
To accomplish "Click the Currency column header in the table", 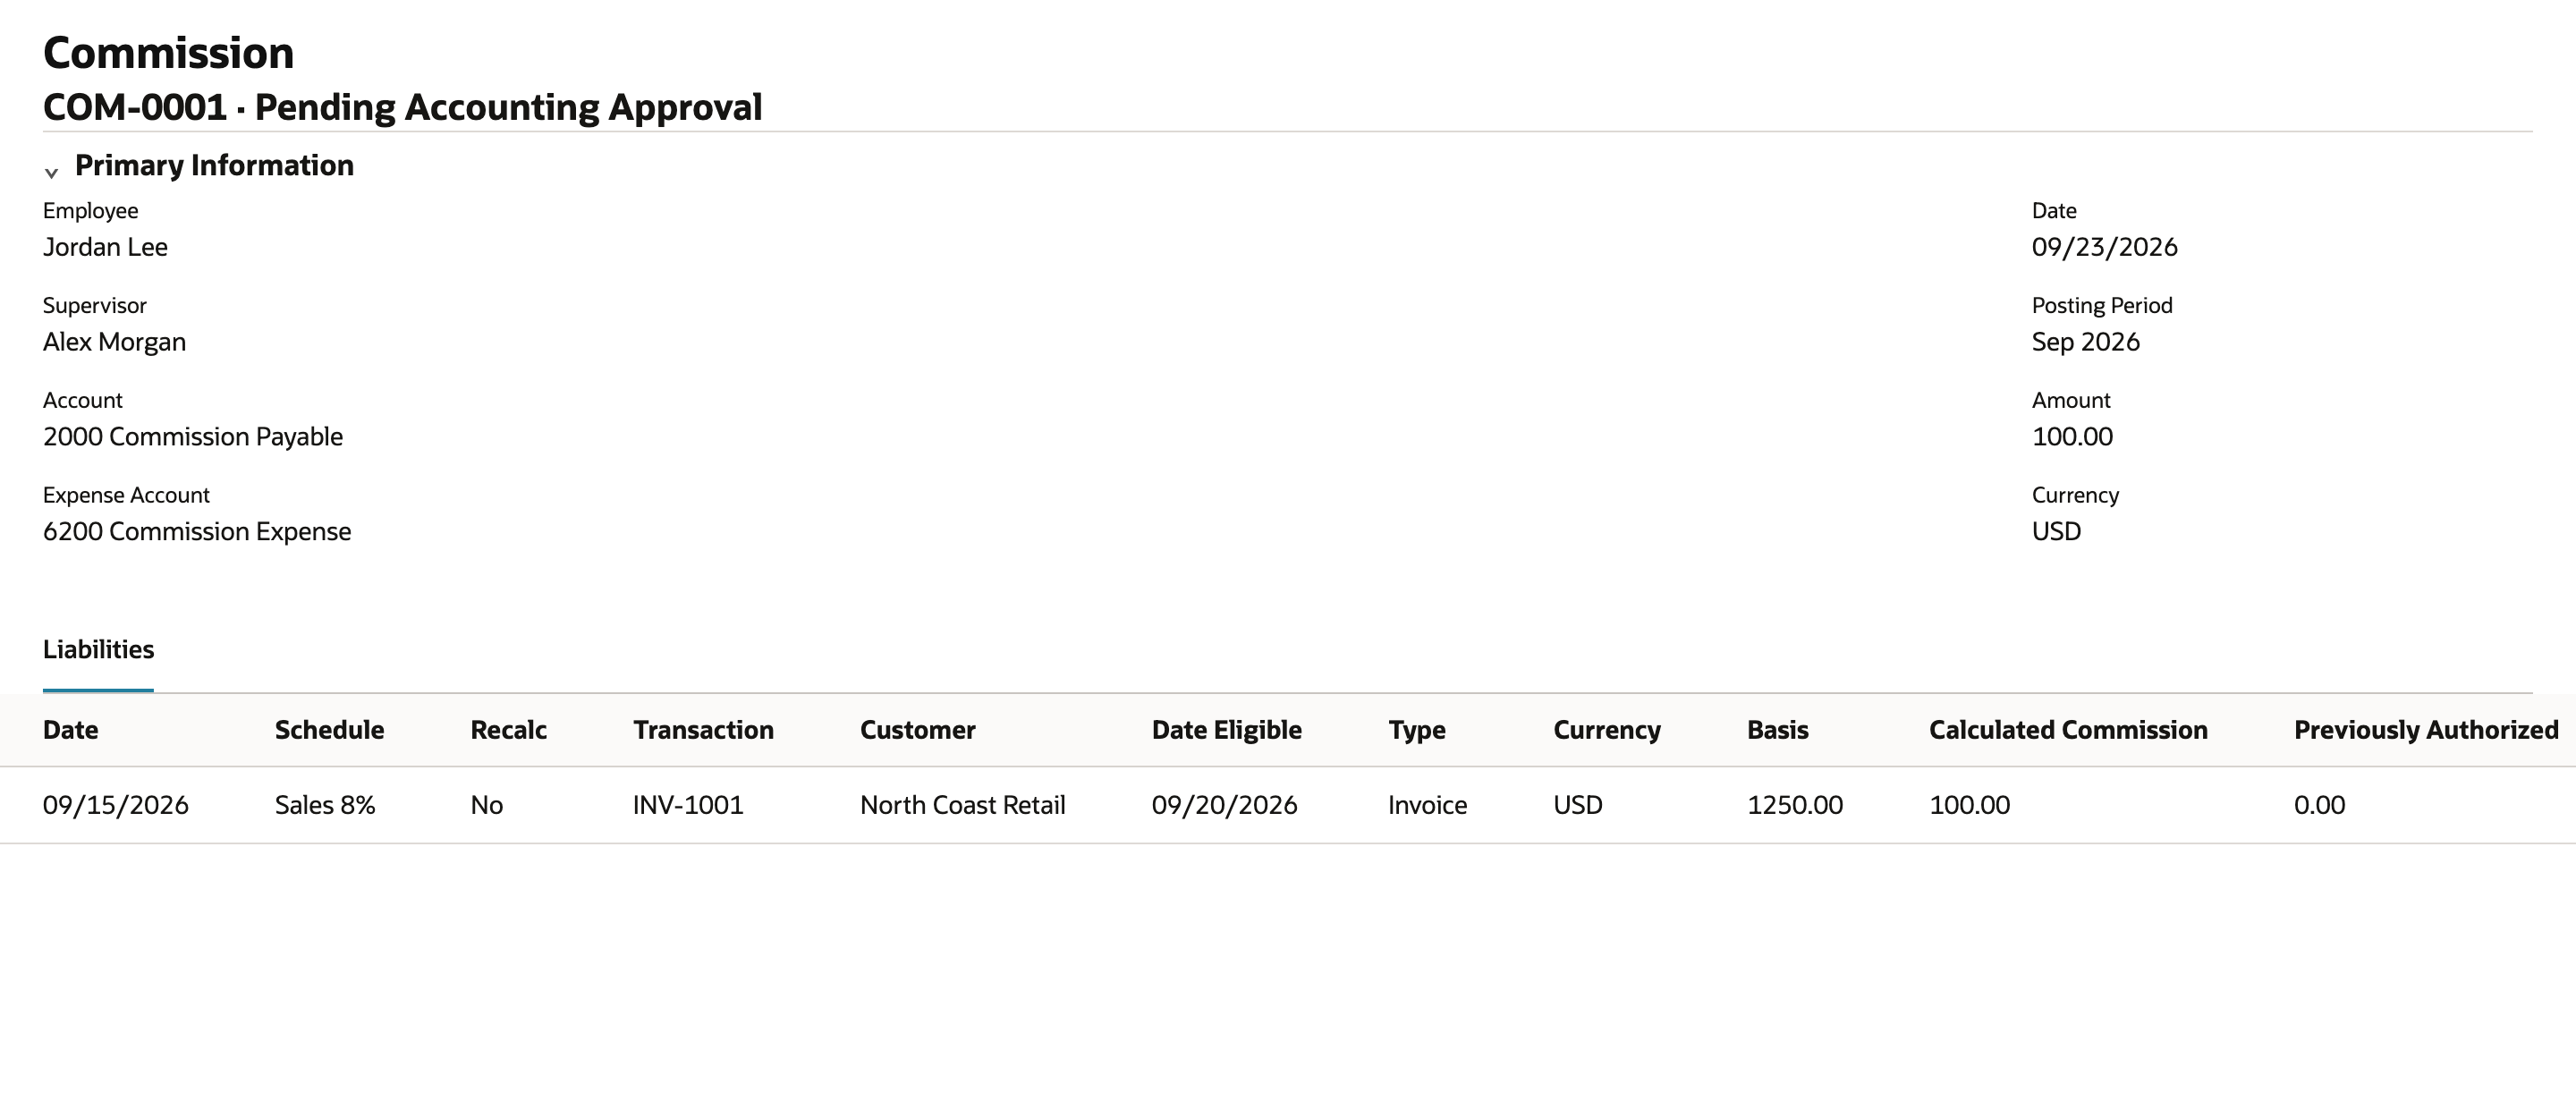I will click(x=1606, y=730).
